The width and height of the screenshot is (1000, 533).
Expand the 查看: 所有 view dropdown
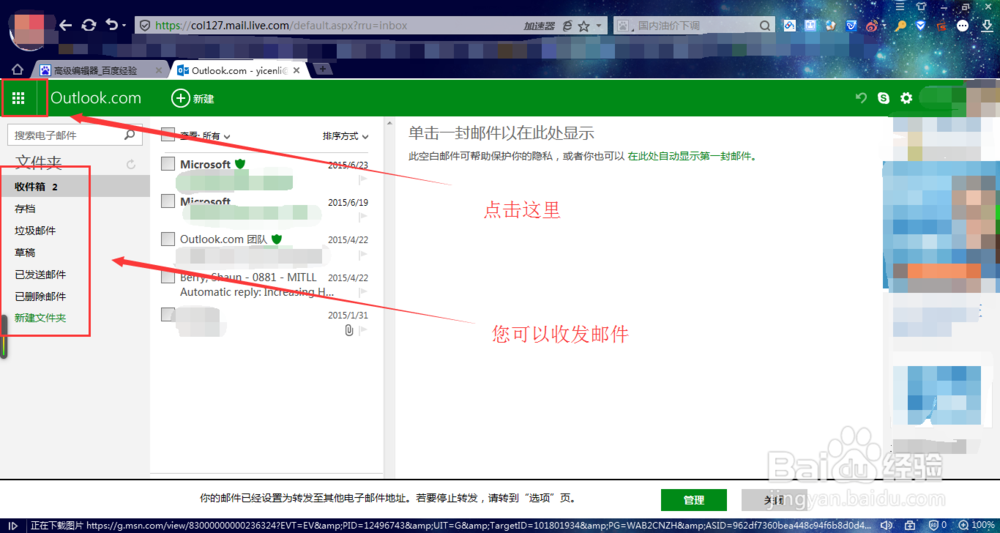[205, 136]
